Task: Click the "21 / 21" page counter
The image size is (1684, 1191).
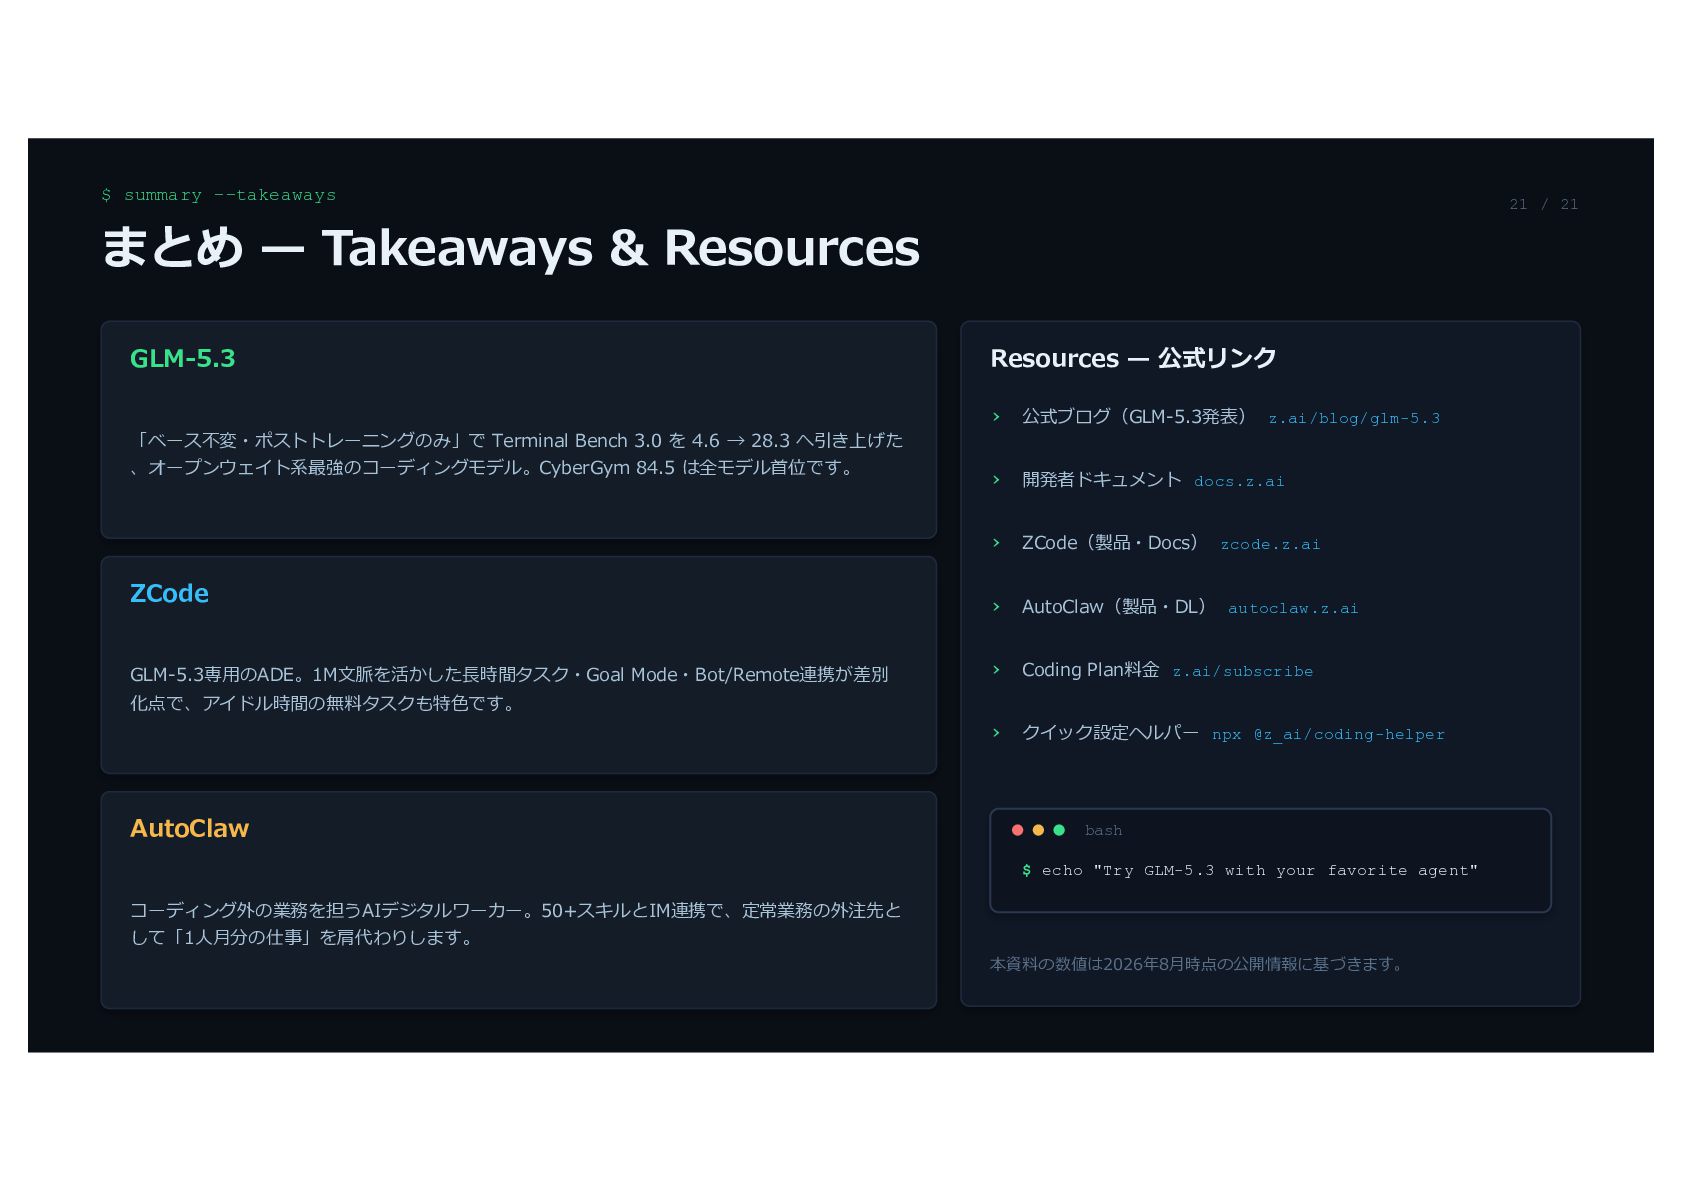Action: click(x=1543, y=204)
